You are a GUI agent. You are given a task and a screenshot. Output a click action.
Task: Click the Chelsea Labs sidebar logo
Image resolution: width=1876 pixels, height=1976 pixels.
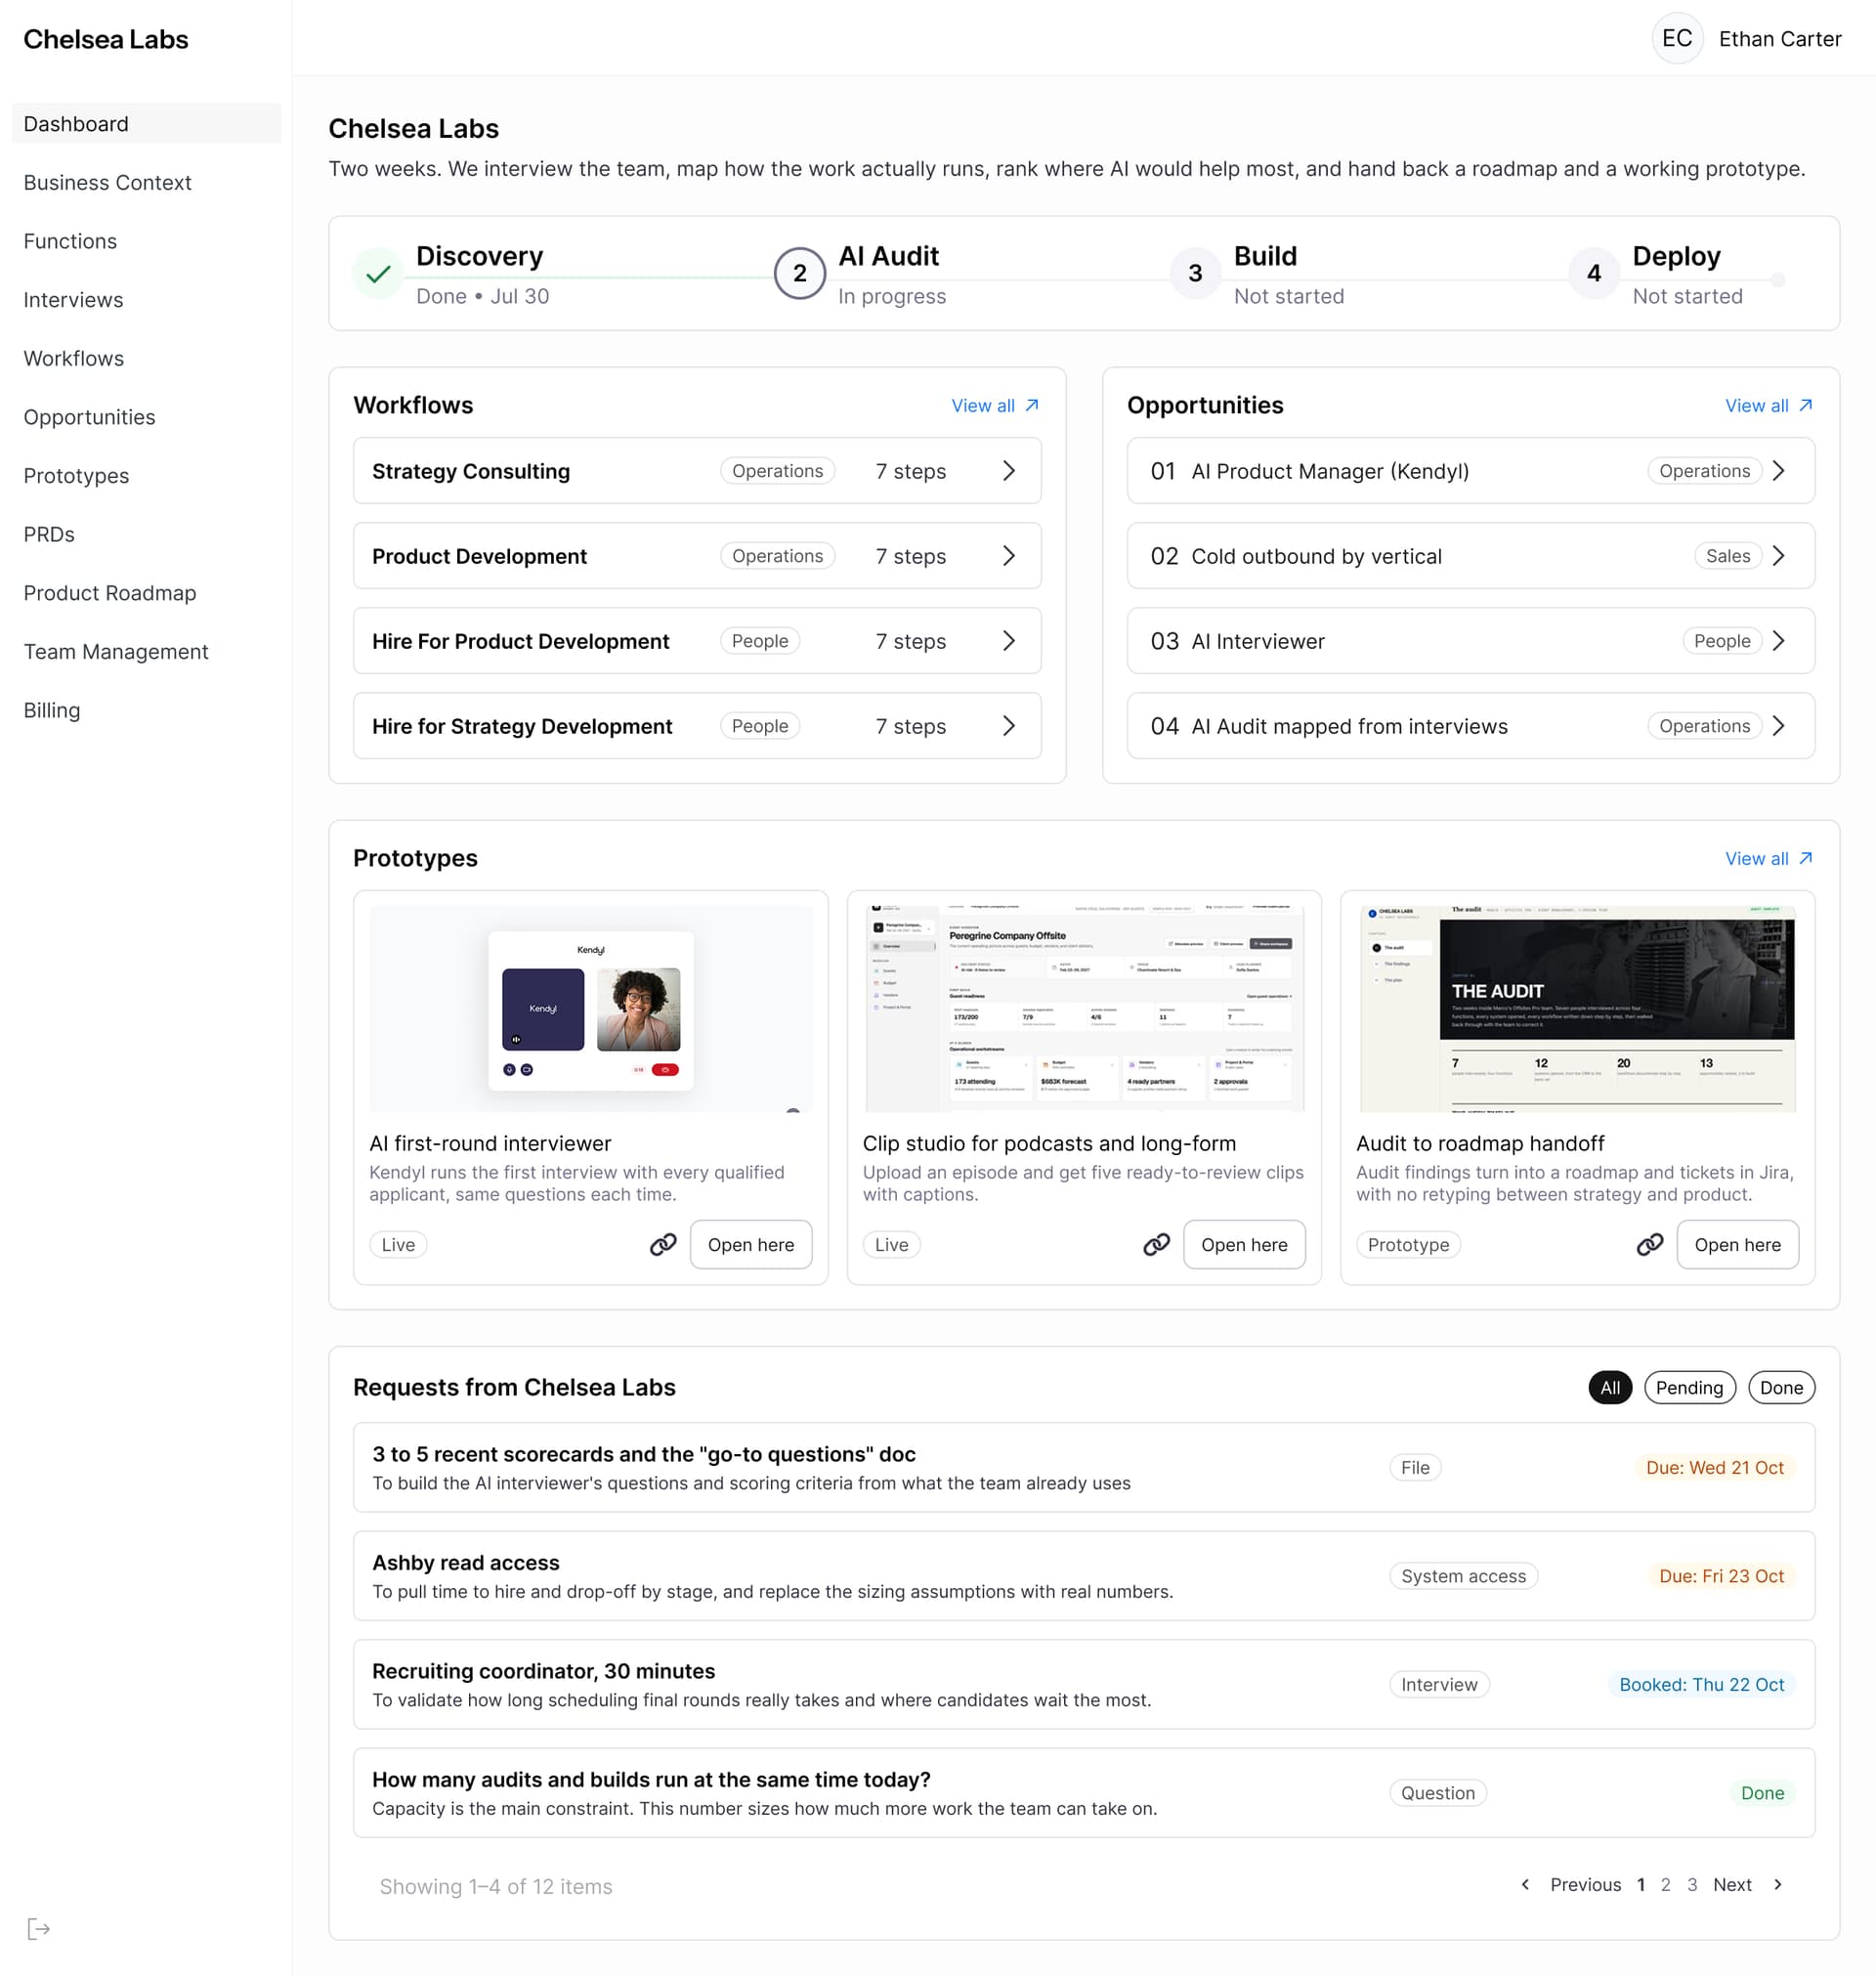click(x=106, y=39)
